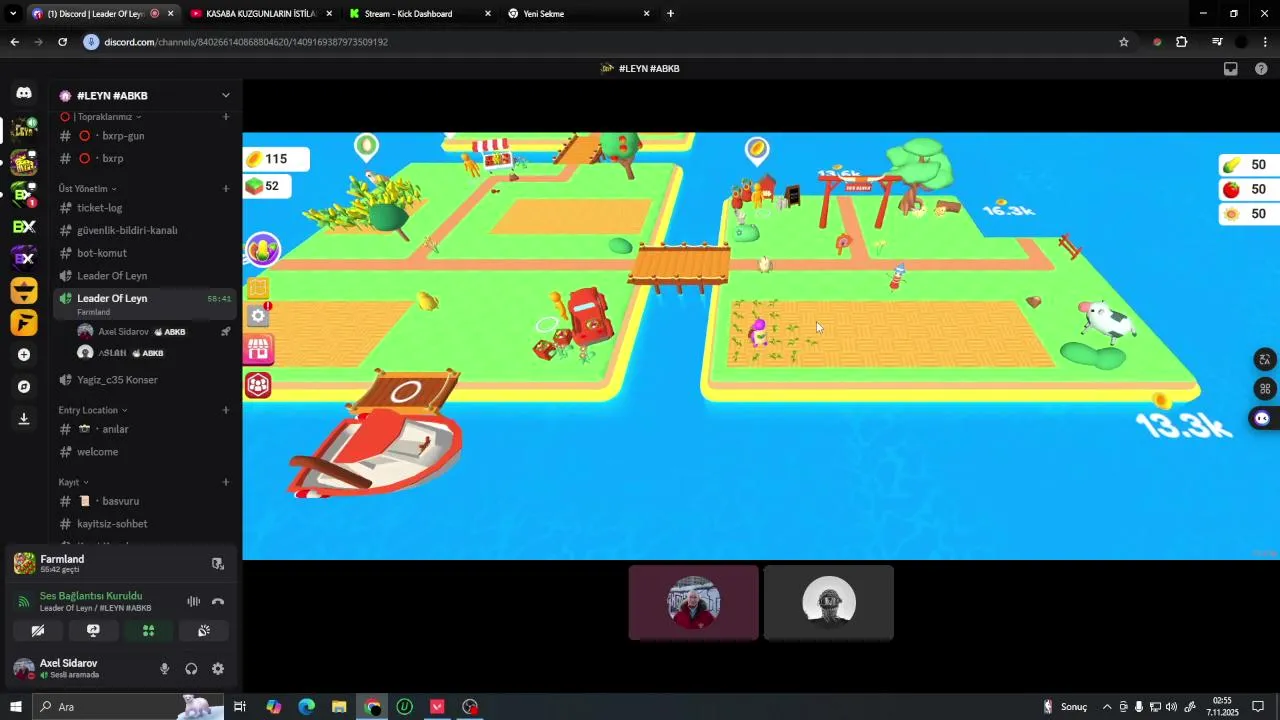Image resolution: width=1280 pixels, height=720 pixels.
Task: Select the red-bordered participant video tile
Action: point(694,602)
